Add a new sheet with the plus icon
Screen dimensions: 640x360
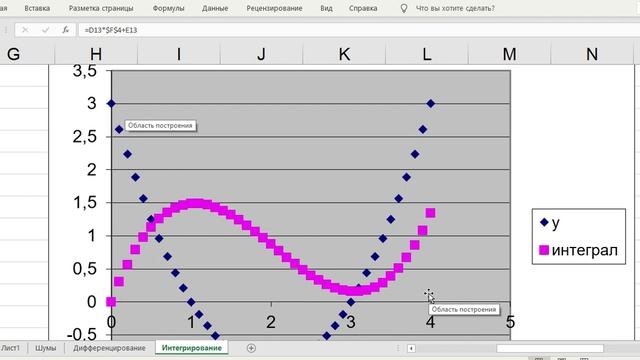click(251, 348)
